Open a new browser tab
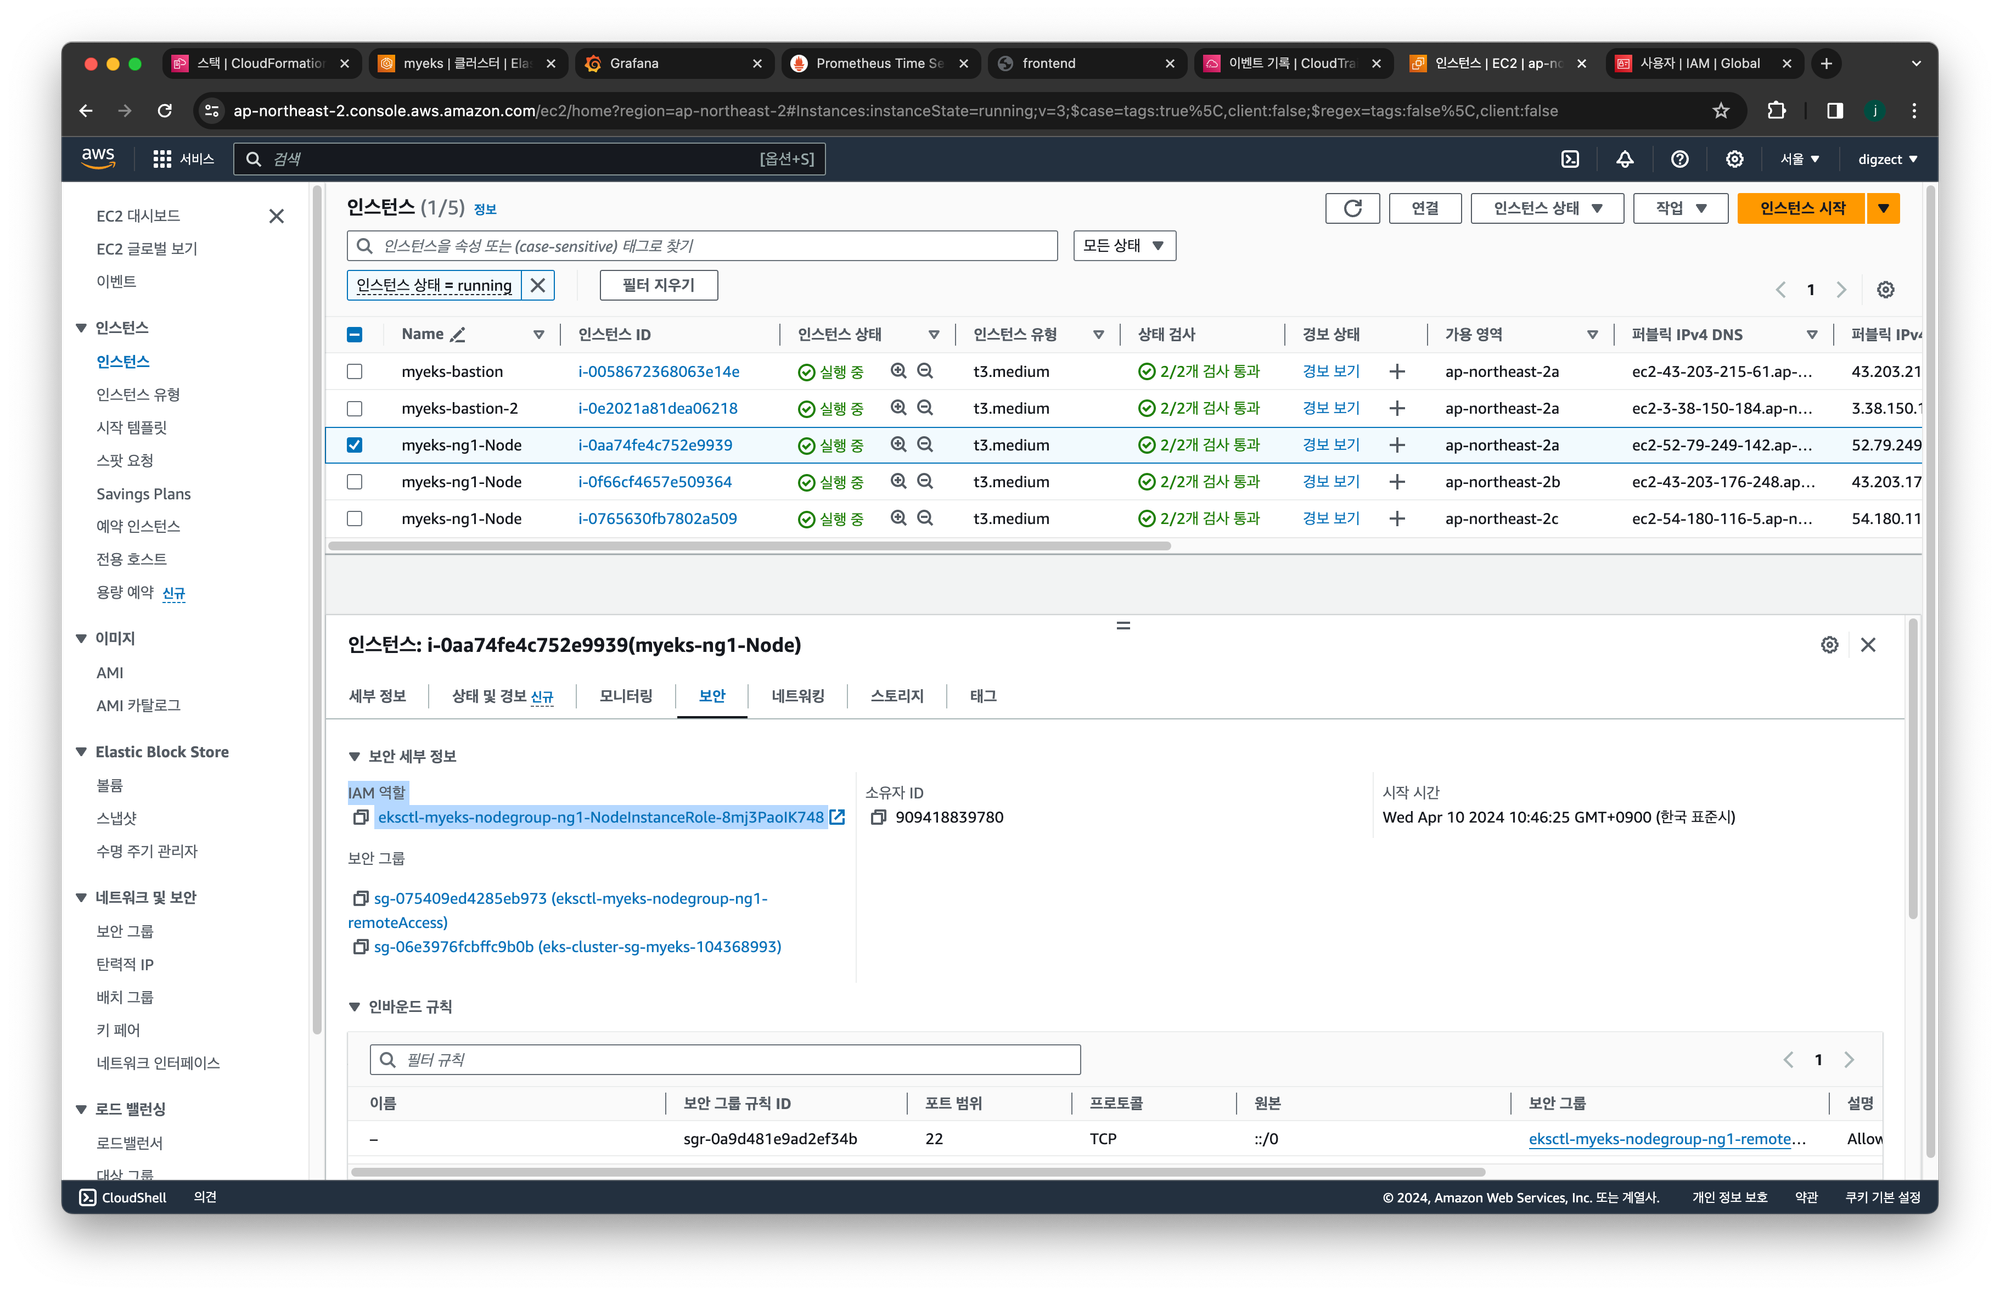The image size is (2000, 1295). point(1826,63)
